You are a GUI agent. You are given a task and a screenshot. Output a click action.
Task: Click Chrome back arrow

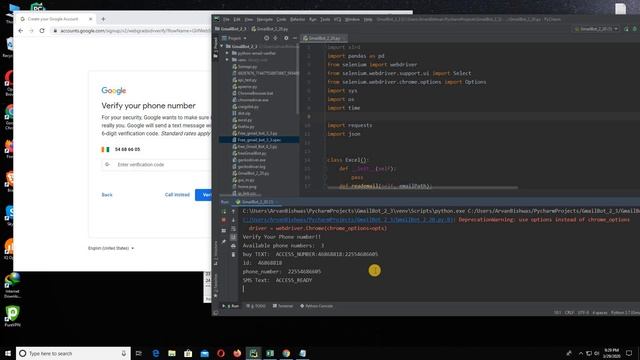[x=21, y=31]
